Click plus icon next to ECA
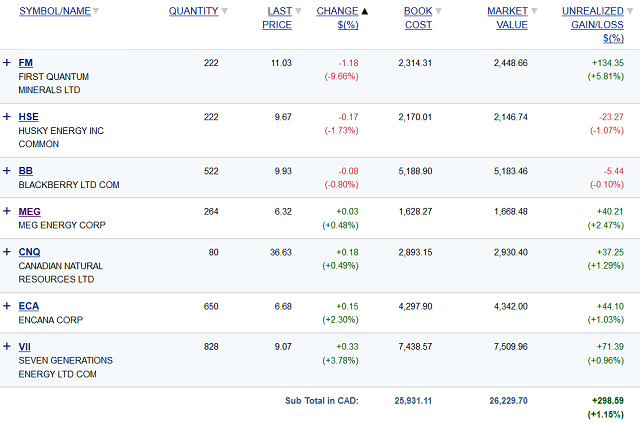 [x=7, y=306]
